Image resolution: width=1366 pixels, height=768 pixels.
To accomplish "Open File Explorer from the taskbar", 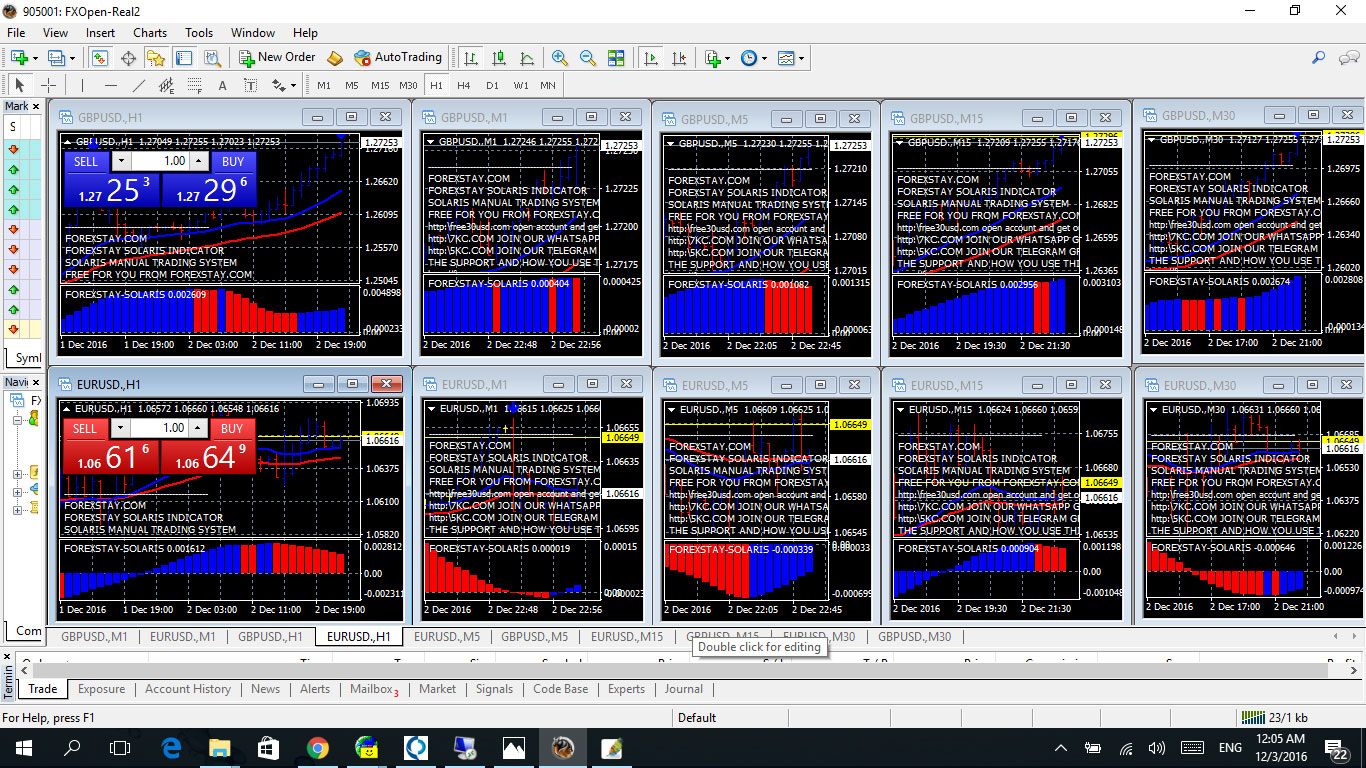I will (219, 747).
